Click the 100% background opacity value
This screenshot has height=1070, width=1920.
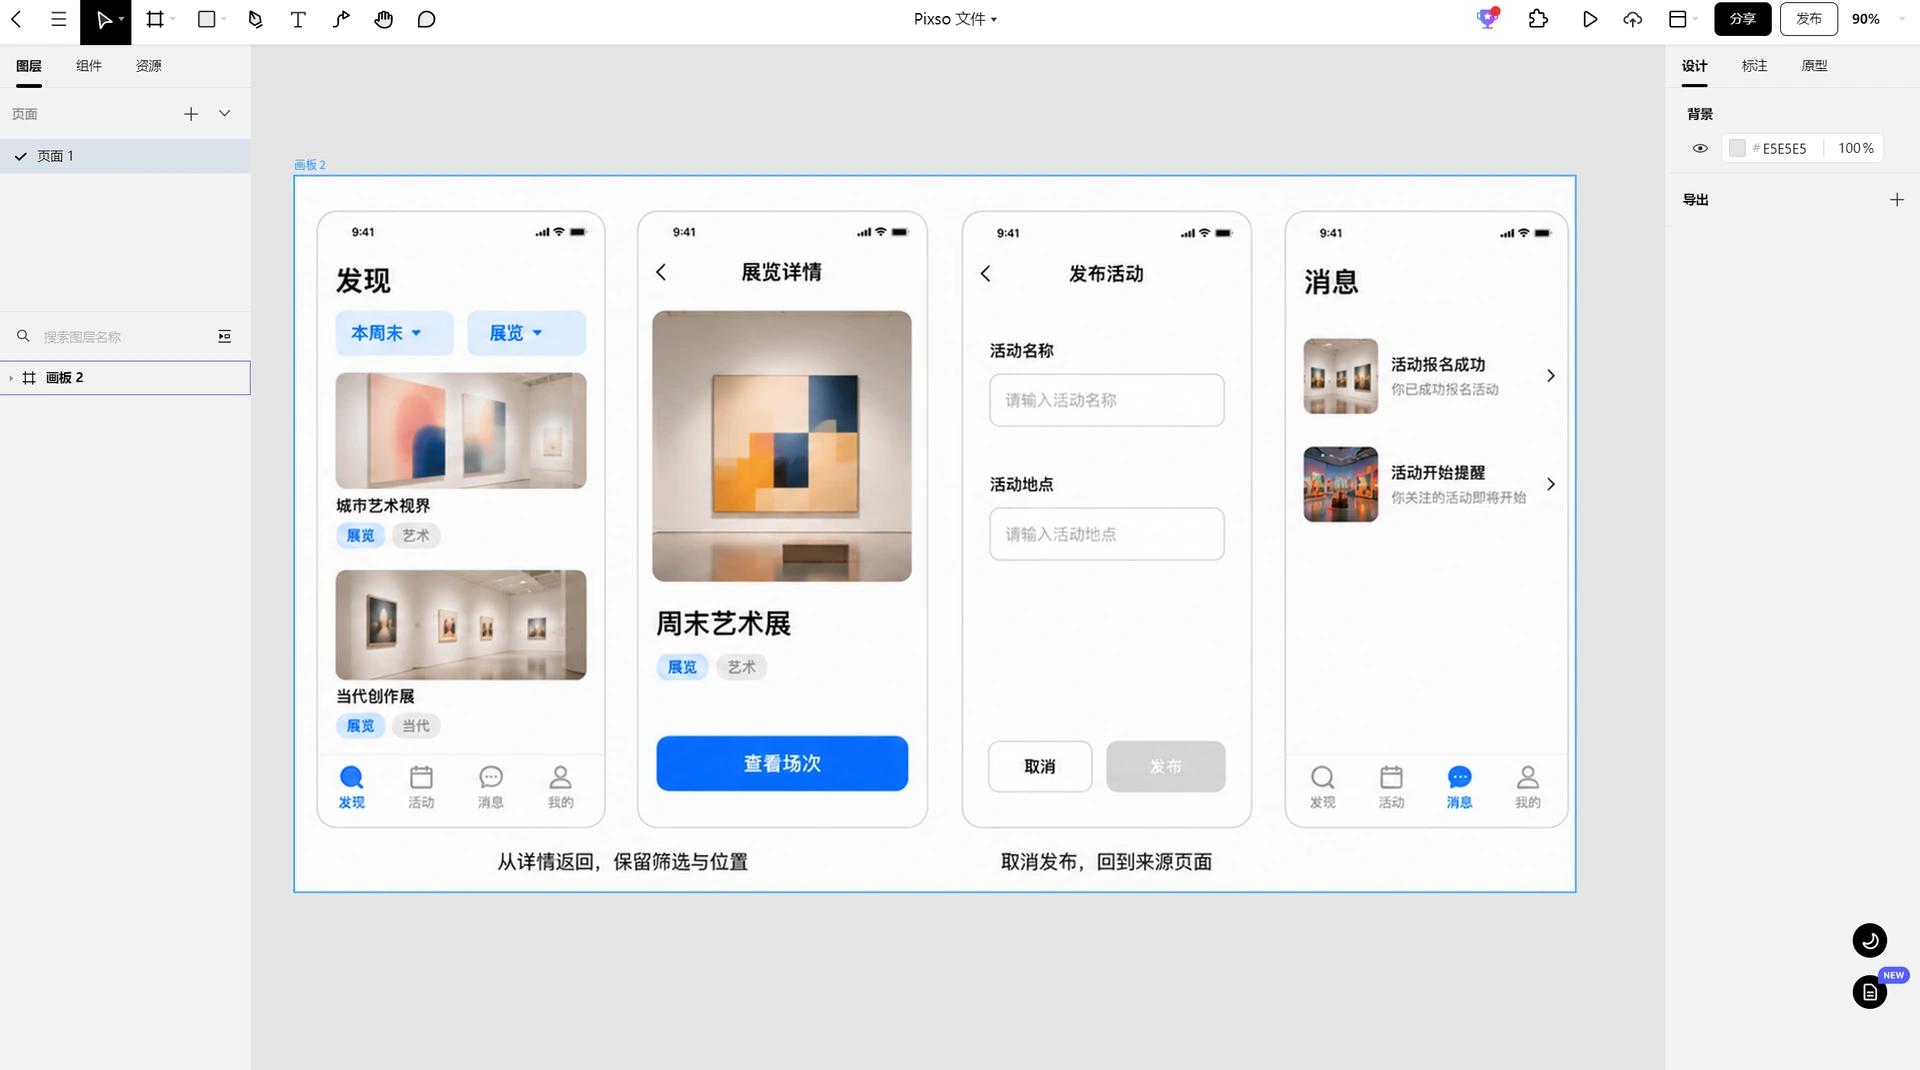pyautogui.click(x=1855, y=148)
